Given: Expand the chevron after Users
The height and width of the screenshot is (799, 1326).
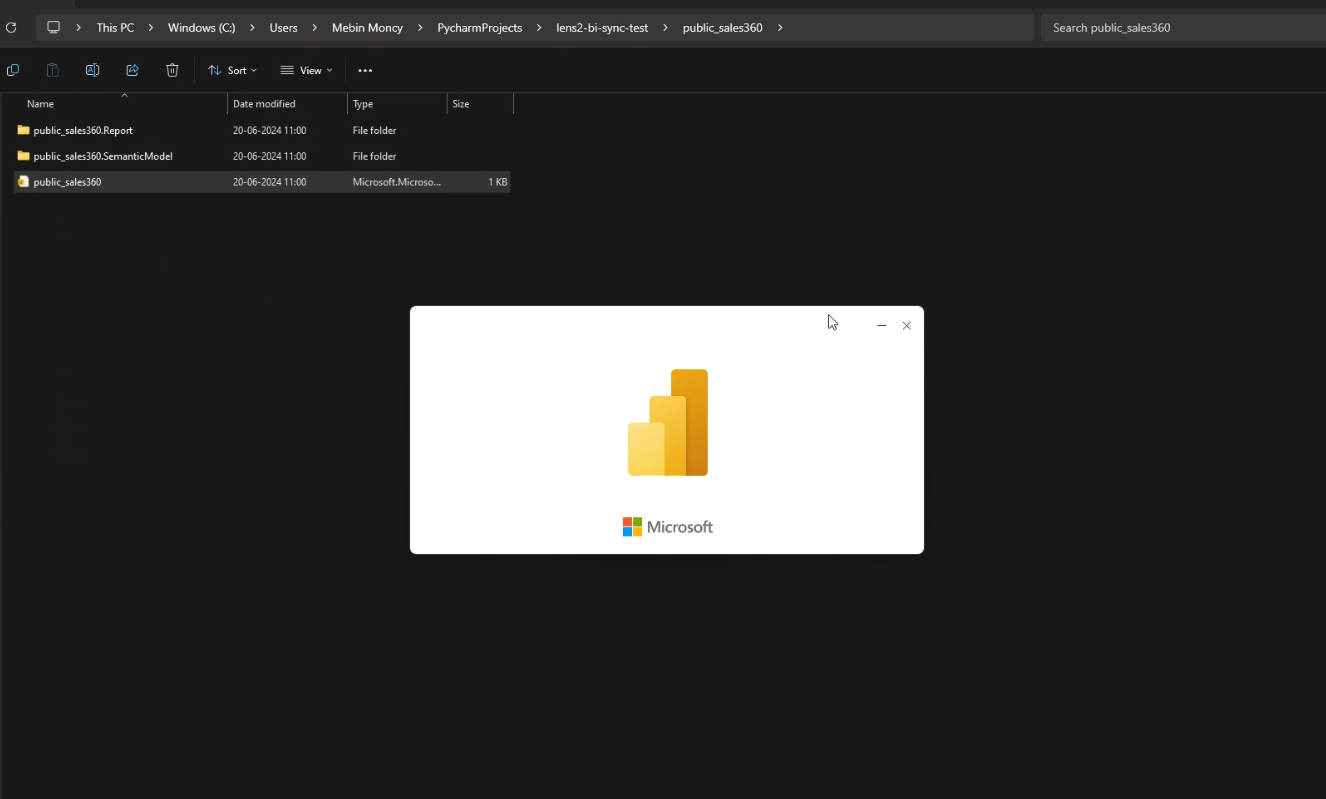Looking at the screenshot, I should click(315, 28).
